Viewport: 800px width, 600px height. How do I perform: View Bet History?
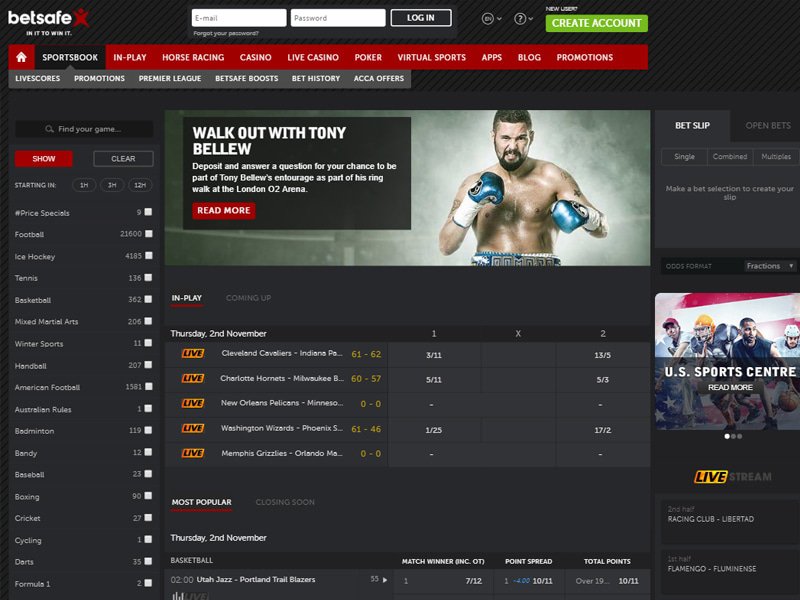coord(316,79)
